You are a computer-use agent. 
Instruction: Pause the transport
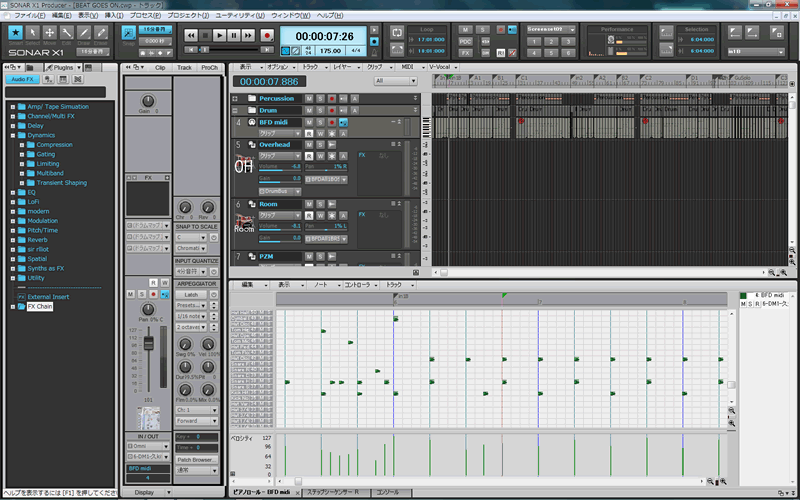[x=234, y=35]
